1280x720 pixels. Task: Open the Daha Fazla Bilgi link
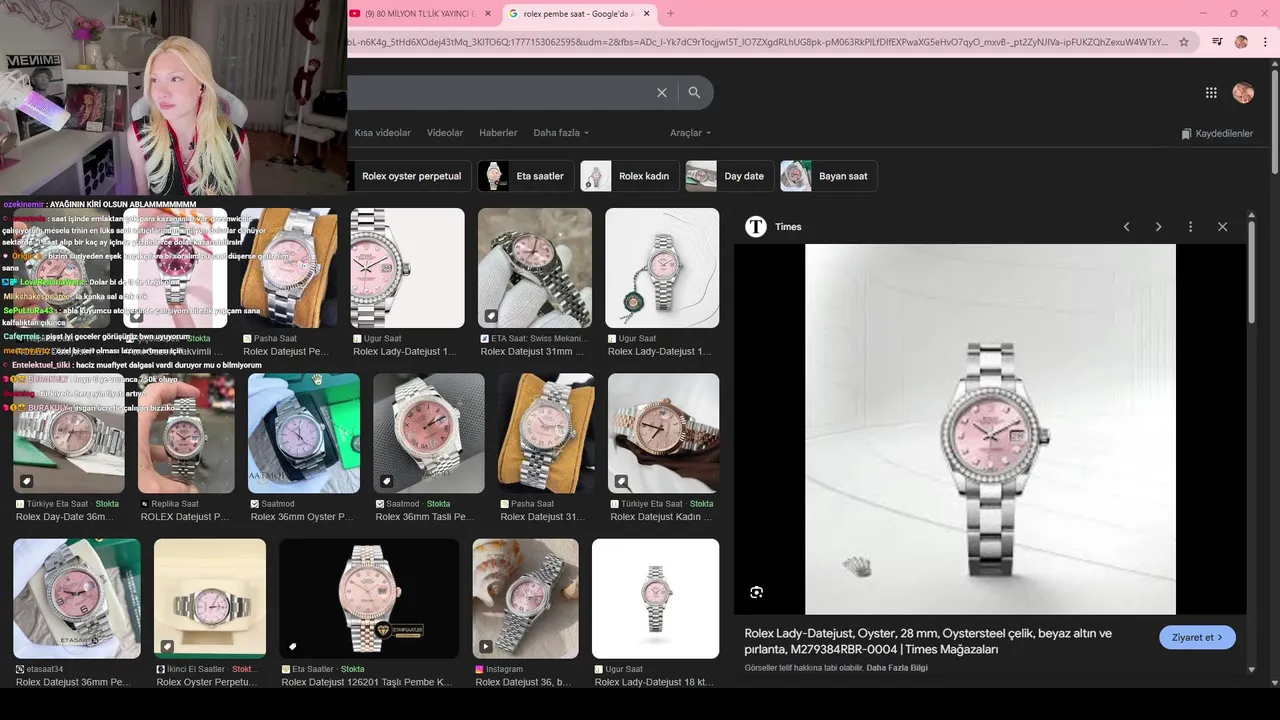897,667
